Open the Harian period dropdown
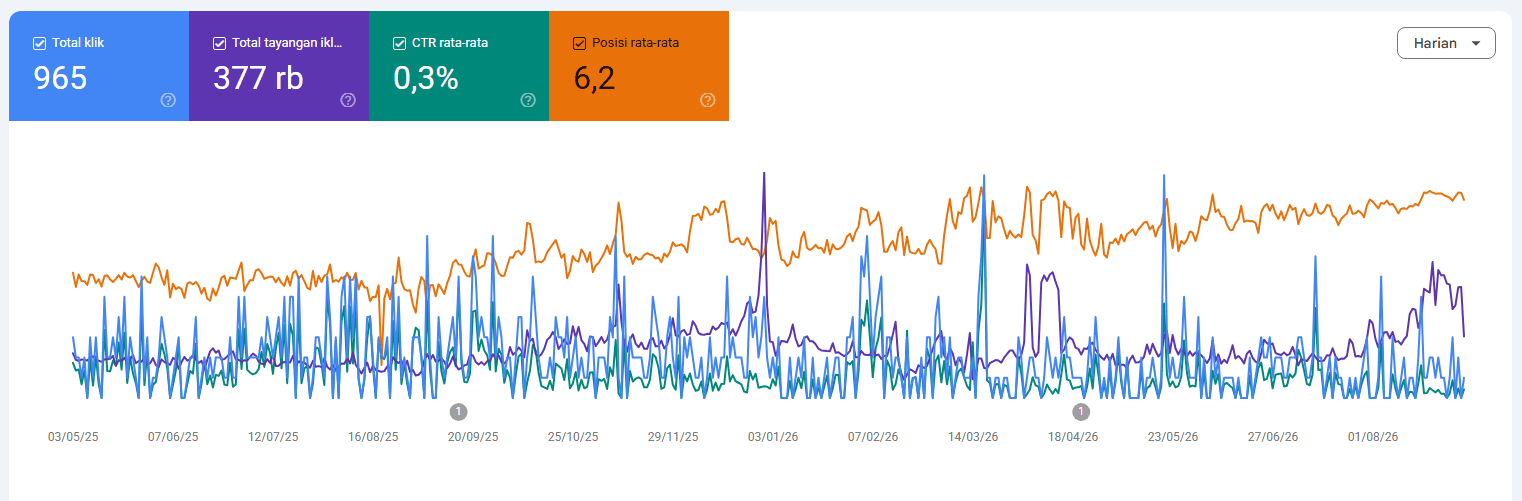 [x=1446, y=43]
